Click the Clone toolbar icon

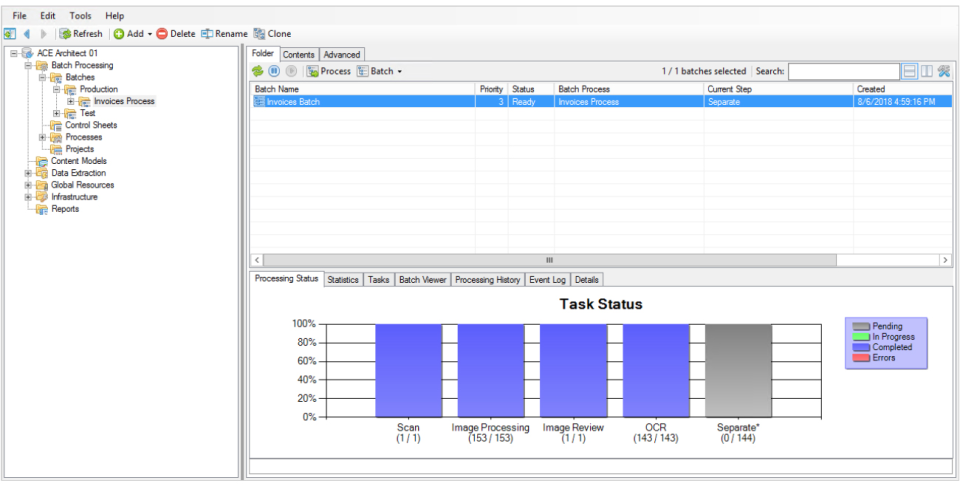(x=260, y=34)
